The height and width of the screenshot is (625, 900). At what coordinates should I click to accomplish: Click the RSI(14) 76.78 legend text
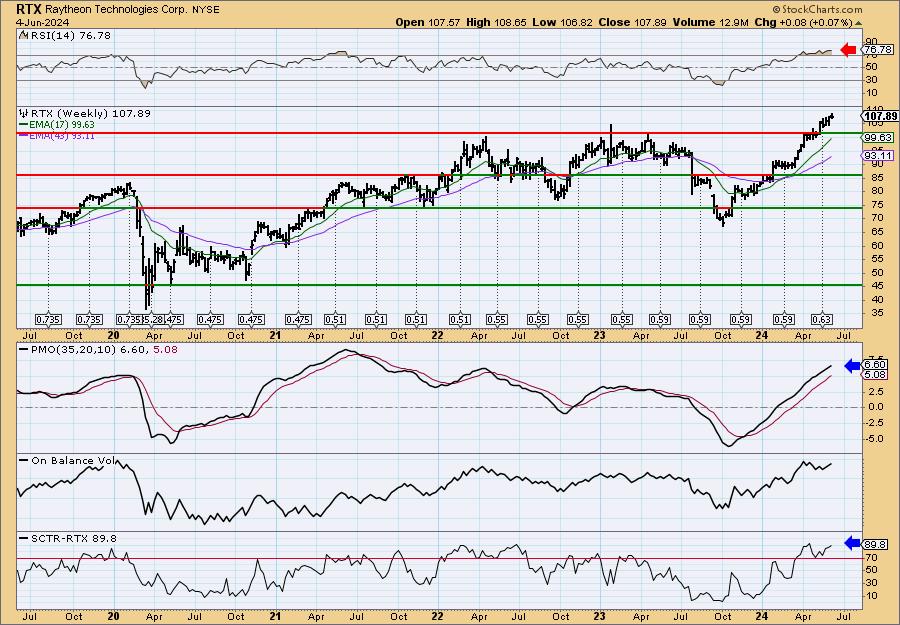[69, 35]
